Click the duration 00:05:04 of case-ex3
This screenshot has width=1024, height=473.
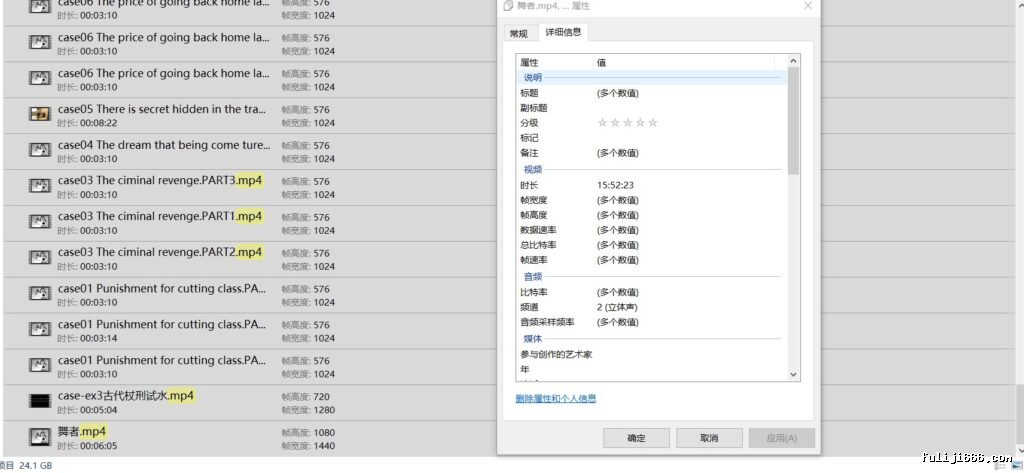(99, 410)
